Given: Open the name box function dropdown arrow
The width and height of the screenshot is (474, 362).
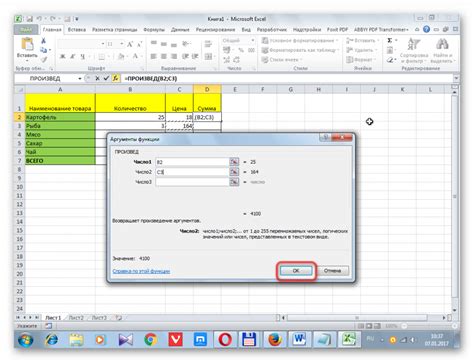Looking at the screenshot, I should [80, 79].
